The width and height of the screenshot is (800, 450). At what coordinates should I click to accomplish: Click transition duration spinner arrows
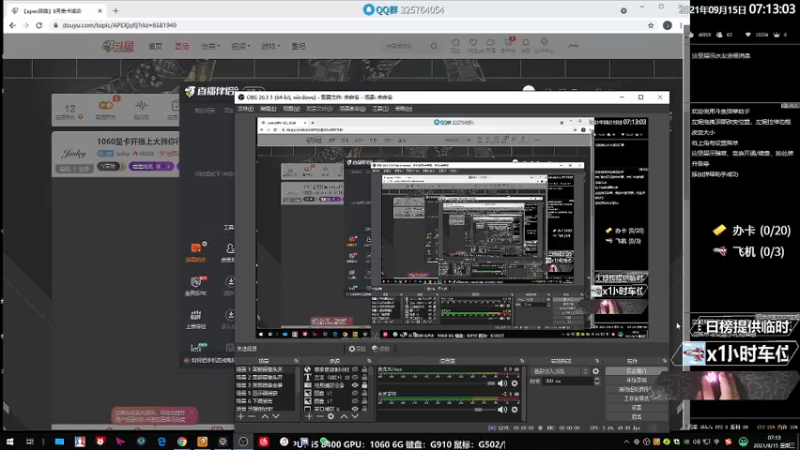click(x=596, y=381)
